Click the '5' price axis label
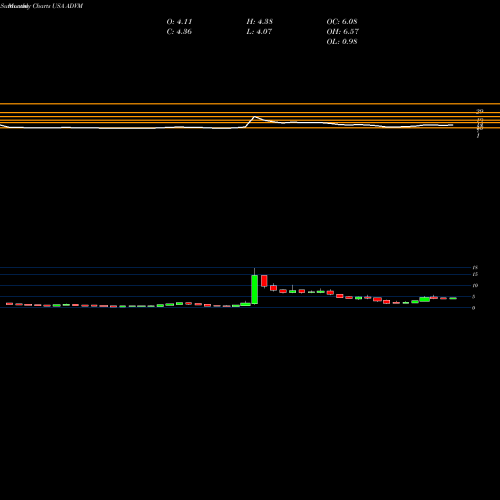Viewport: 500px width, 500px height. [473, 297]
